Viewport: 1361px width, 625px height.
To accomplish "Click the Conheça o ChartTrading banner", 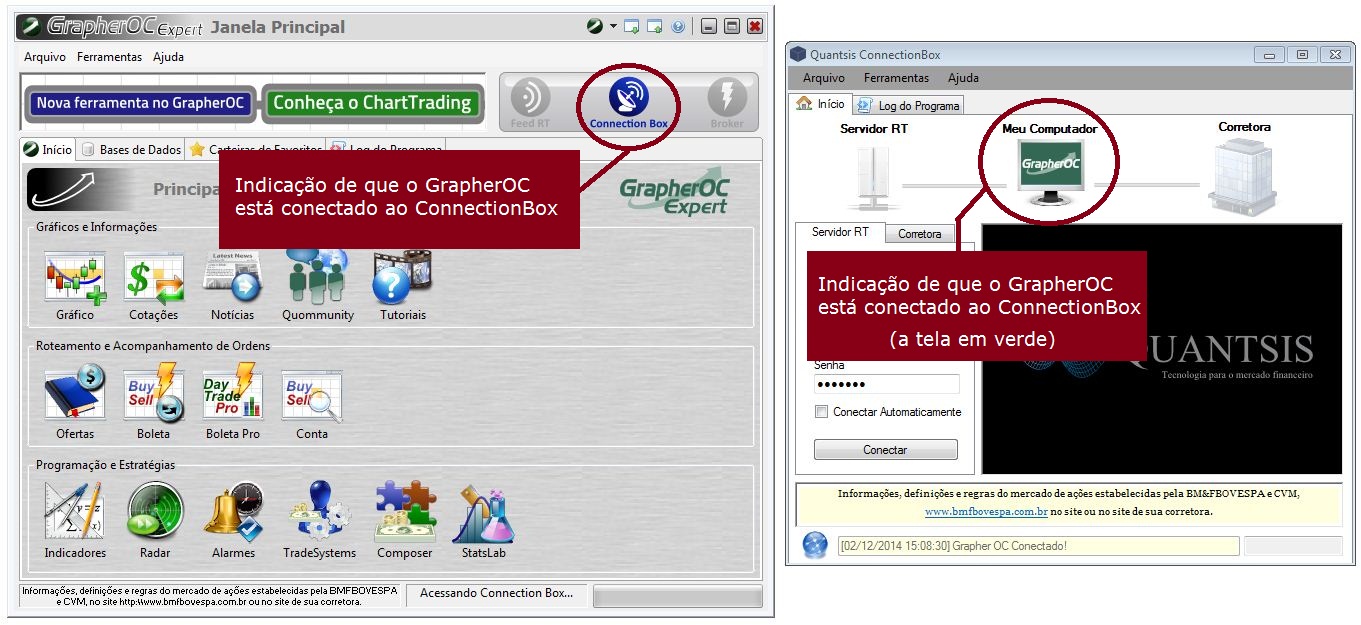I will tap(371, 103).
